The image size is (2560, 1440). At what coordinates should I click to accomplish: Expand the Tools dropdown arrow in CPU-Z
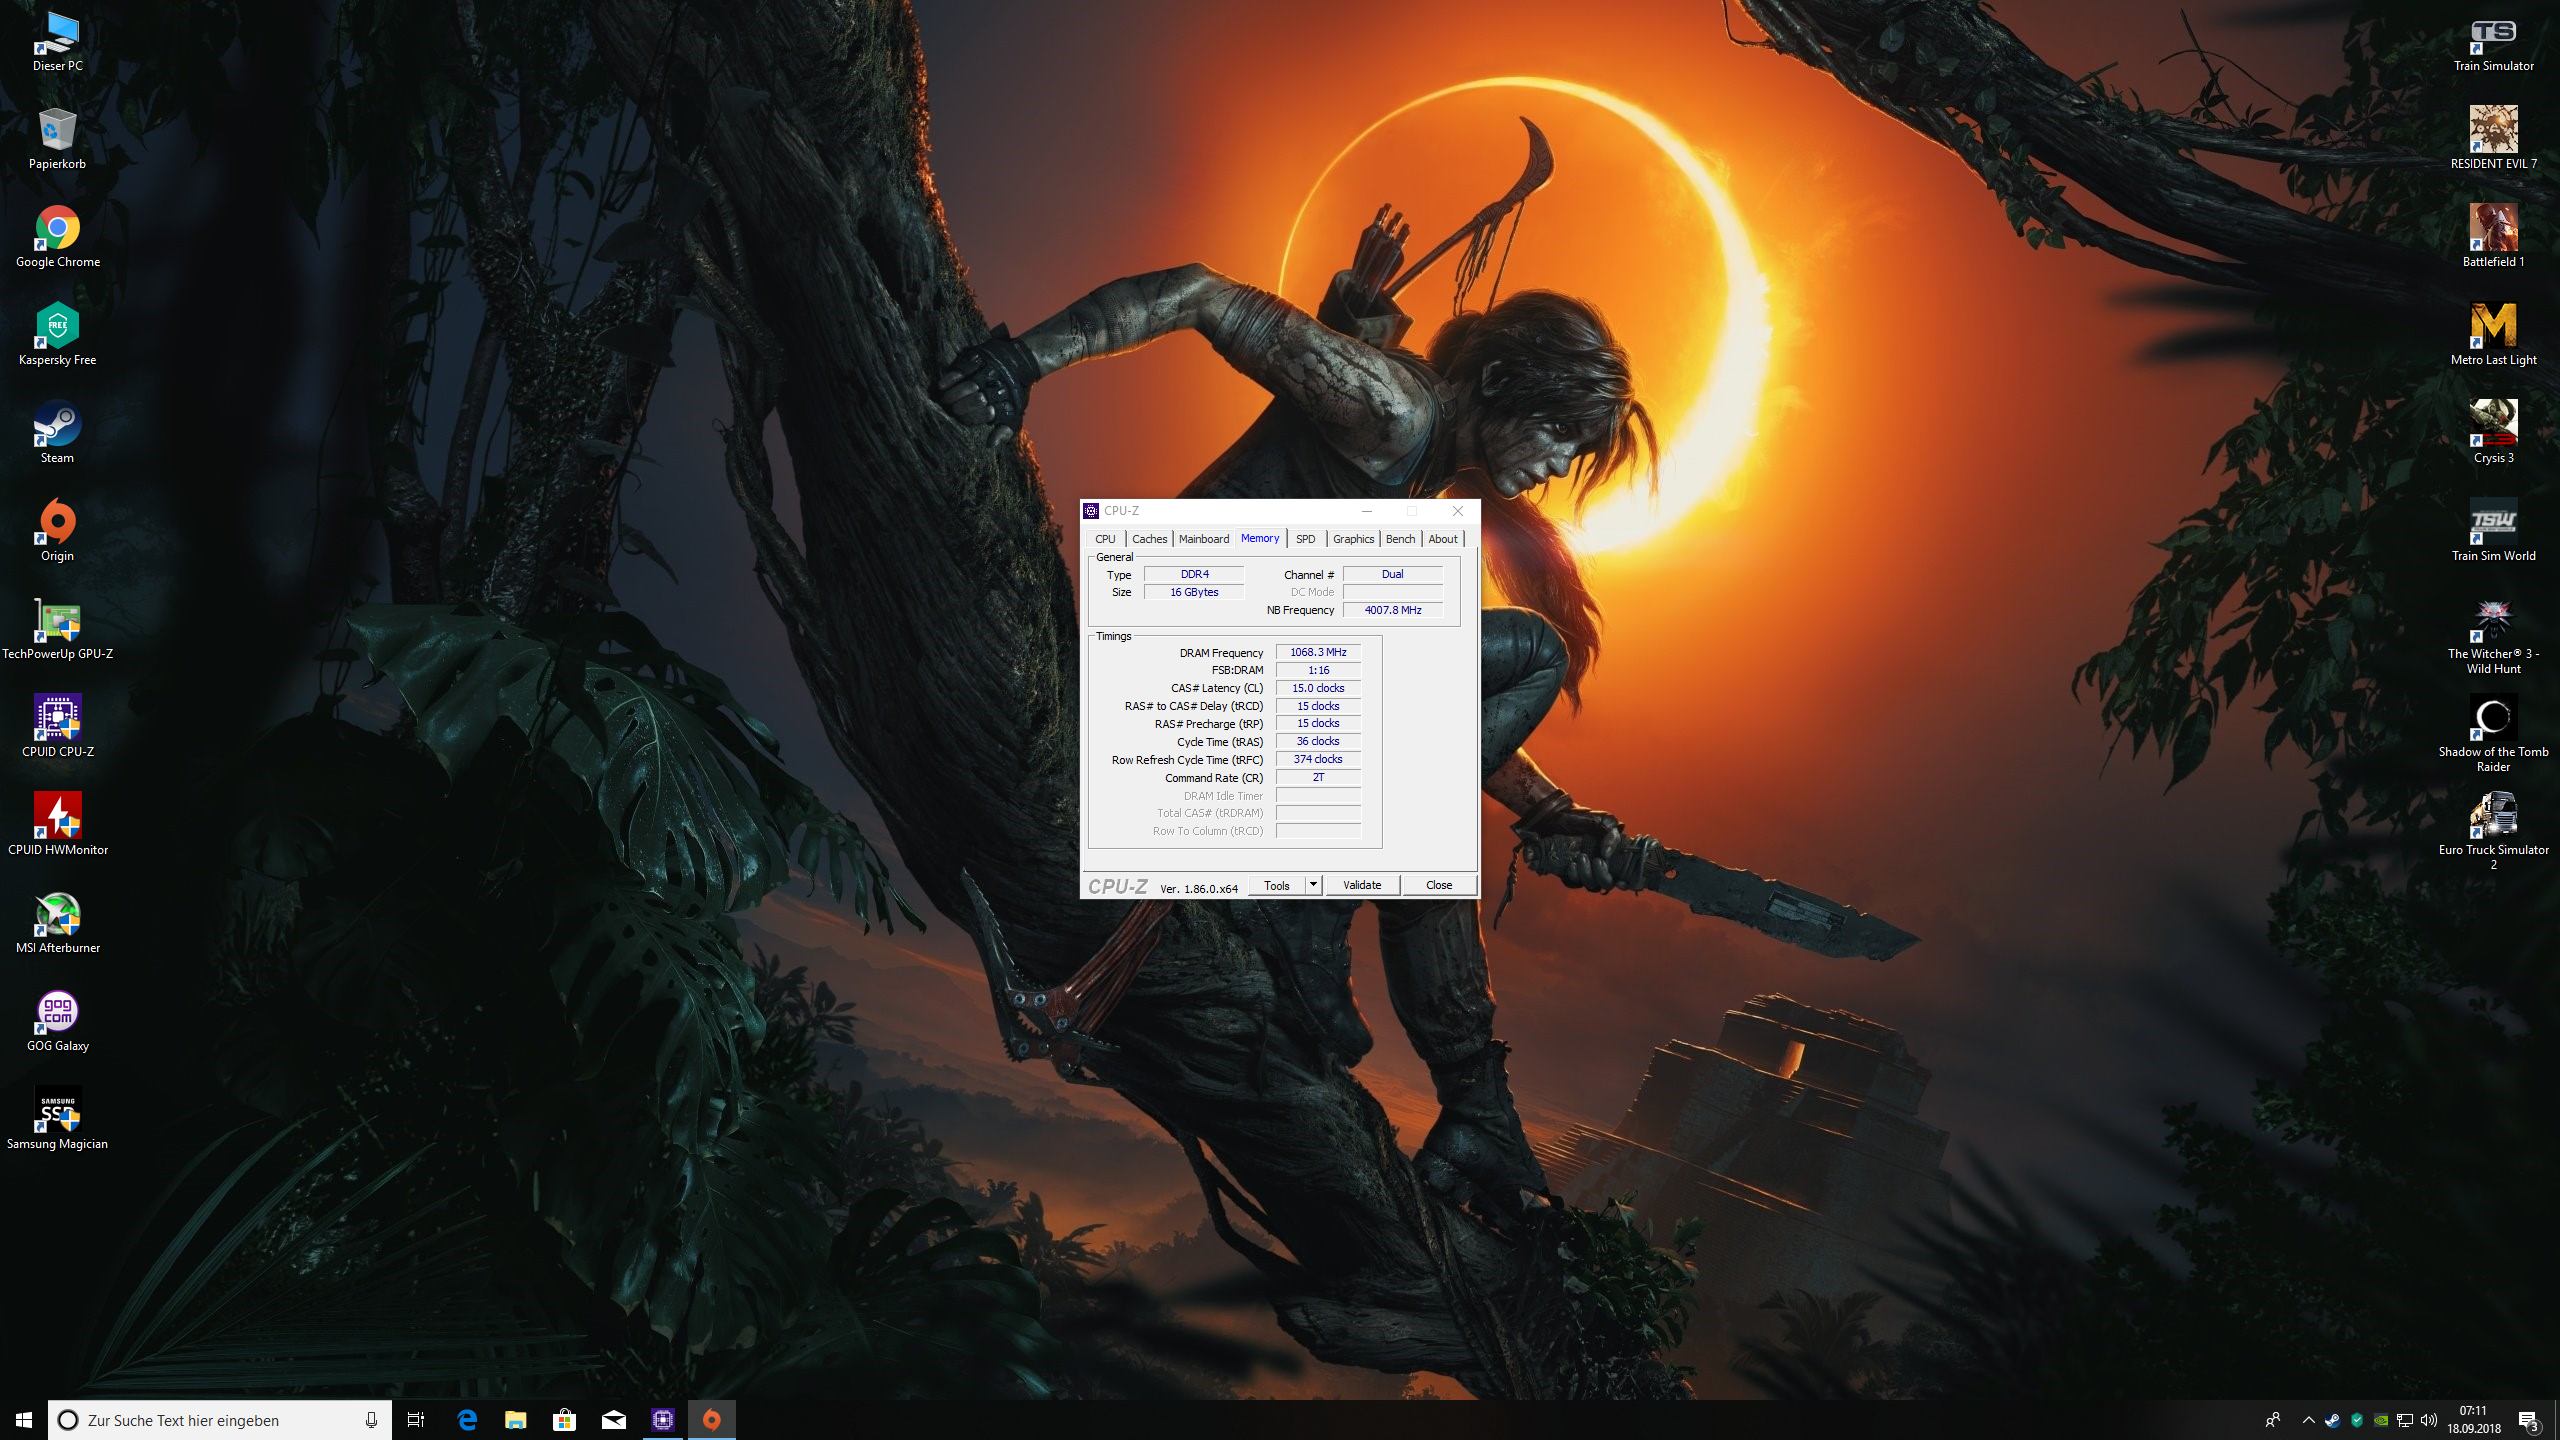pyautogui.click(x=1313, y=885)
